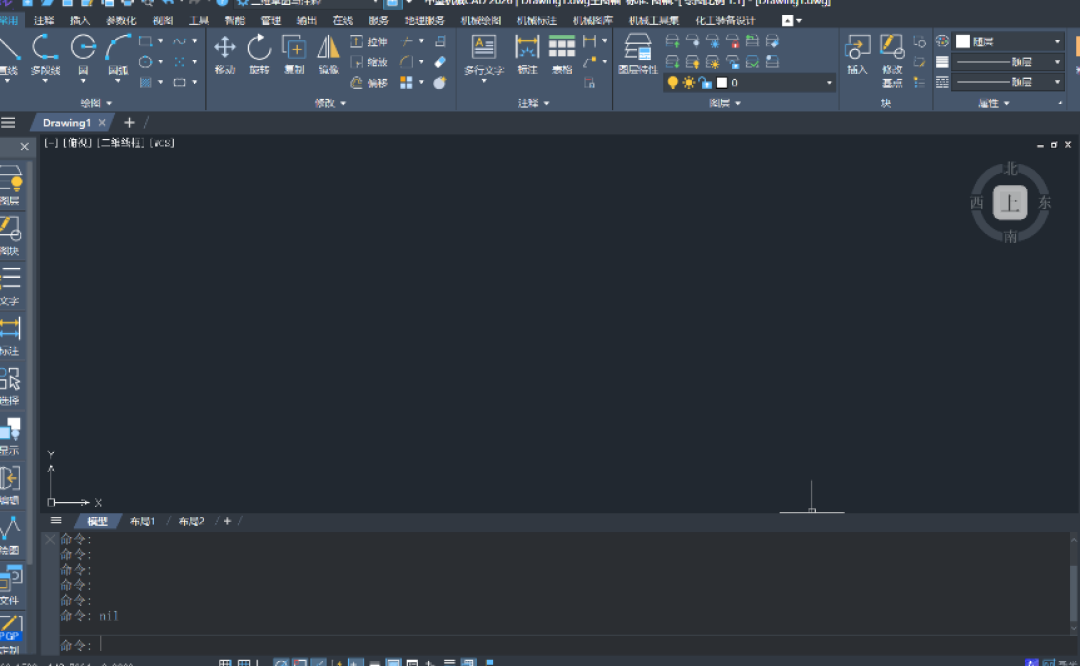
Task: Select the 移动 (Move) tool
Action: pyautogui.click(x=225, y=54)
